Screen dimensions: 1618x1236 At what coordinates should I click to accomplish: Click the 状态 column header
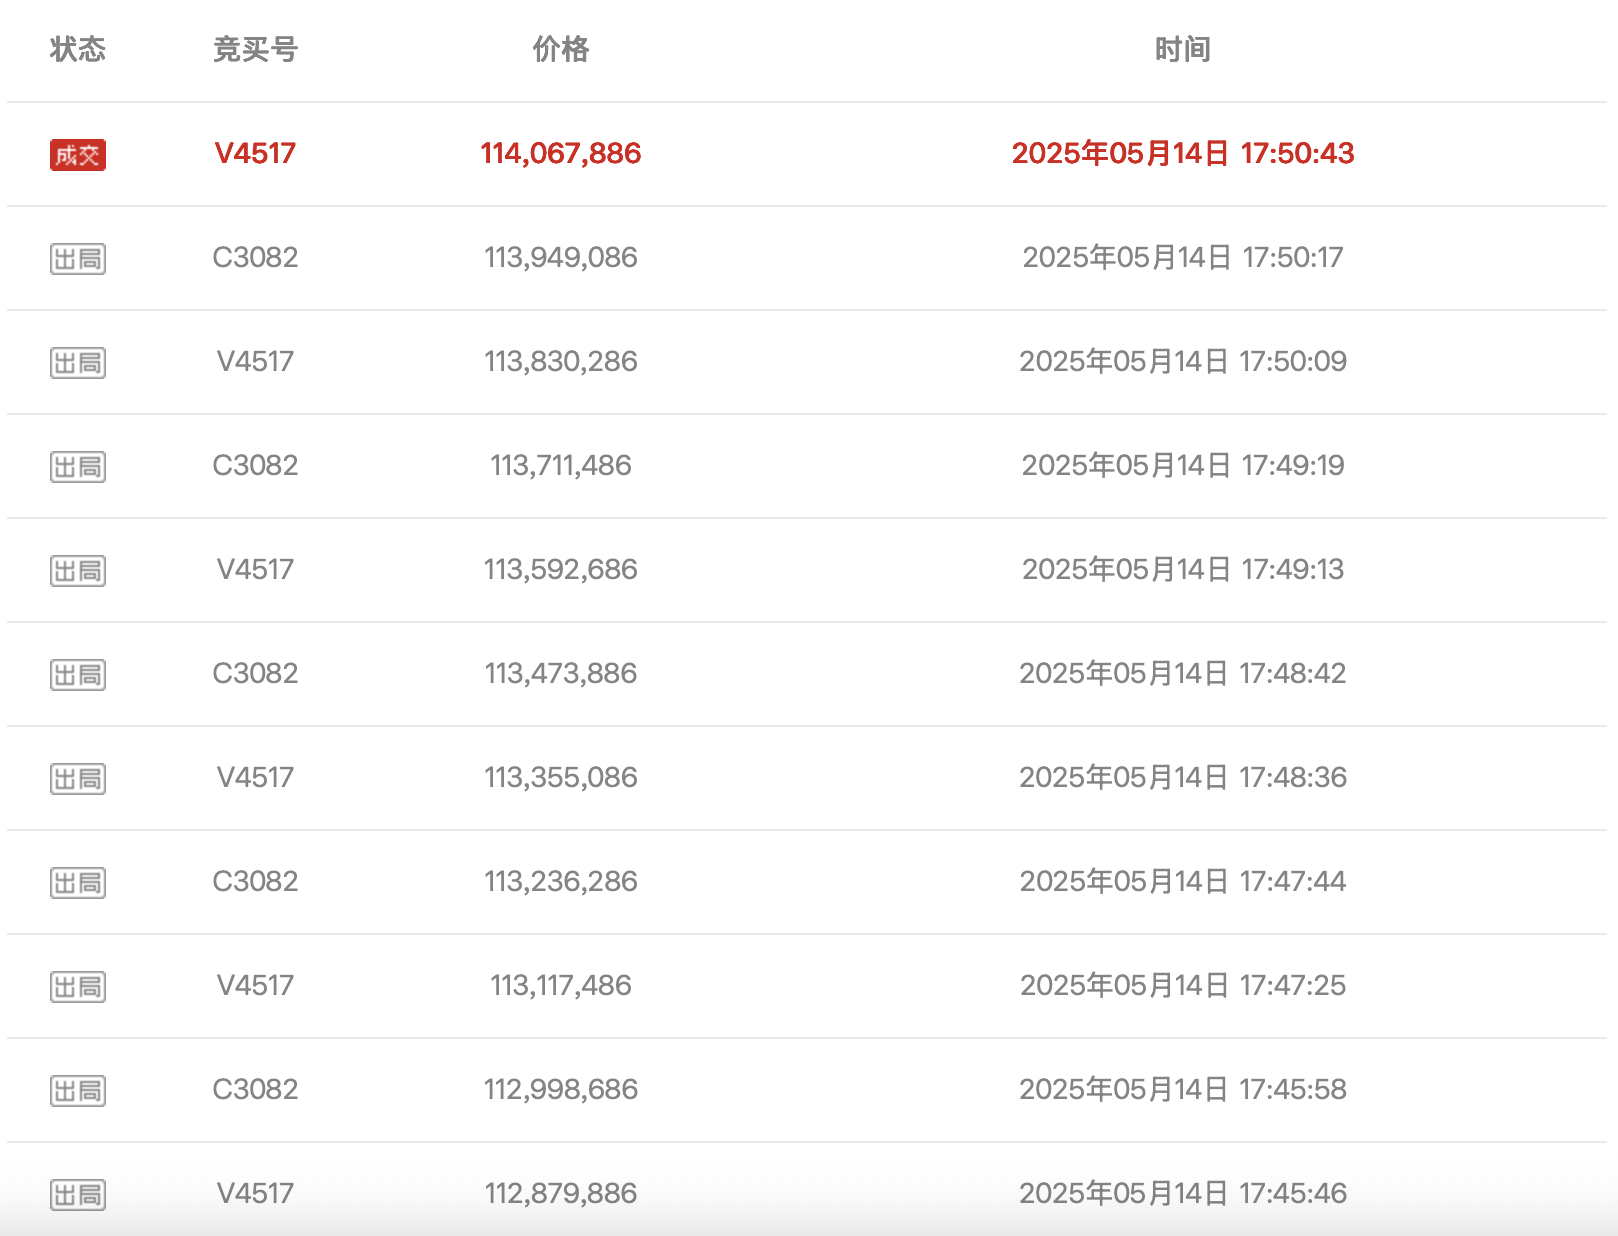click(x=78, y=49)
